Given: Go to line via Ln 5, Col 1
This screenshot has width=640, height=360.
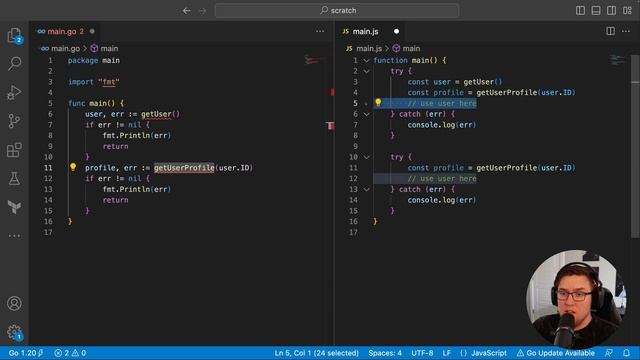Looking at the screenshot, I should (x=317, y=353).
